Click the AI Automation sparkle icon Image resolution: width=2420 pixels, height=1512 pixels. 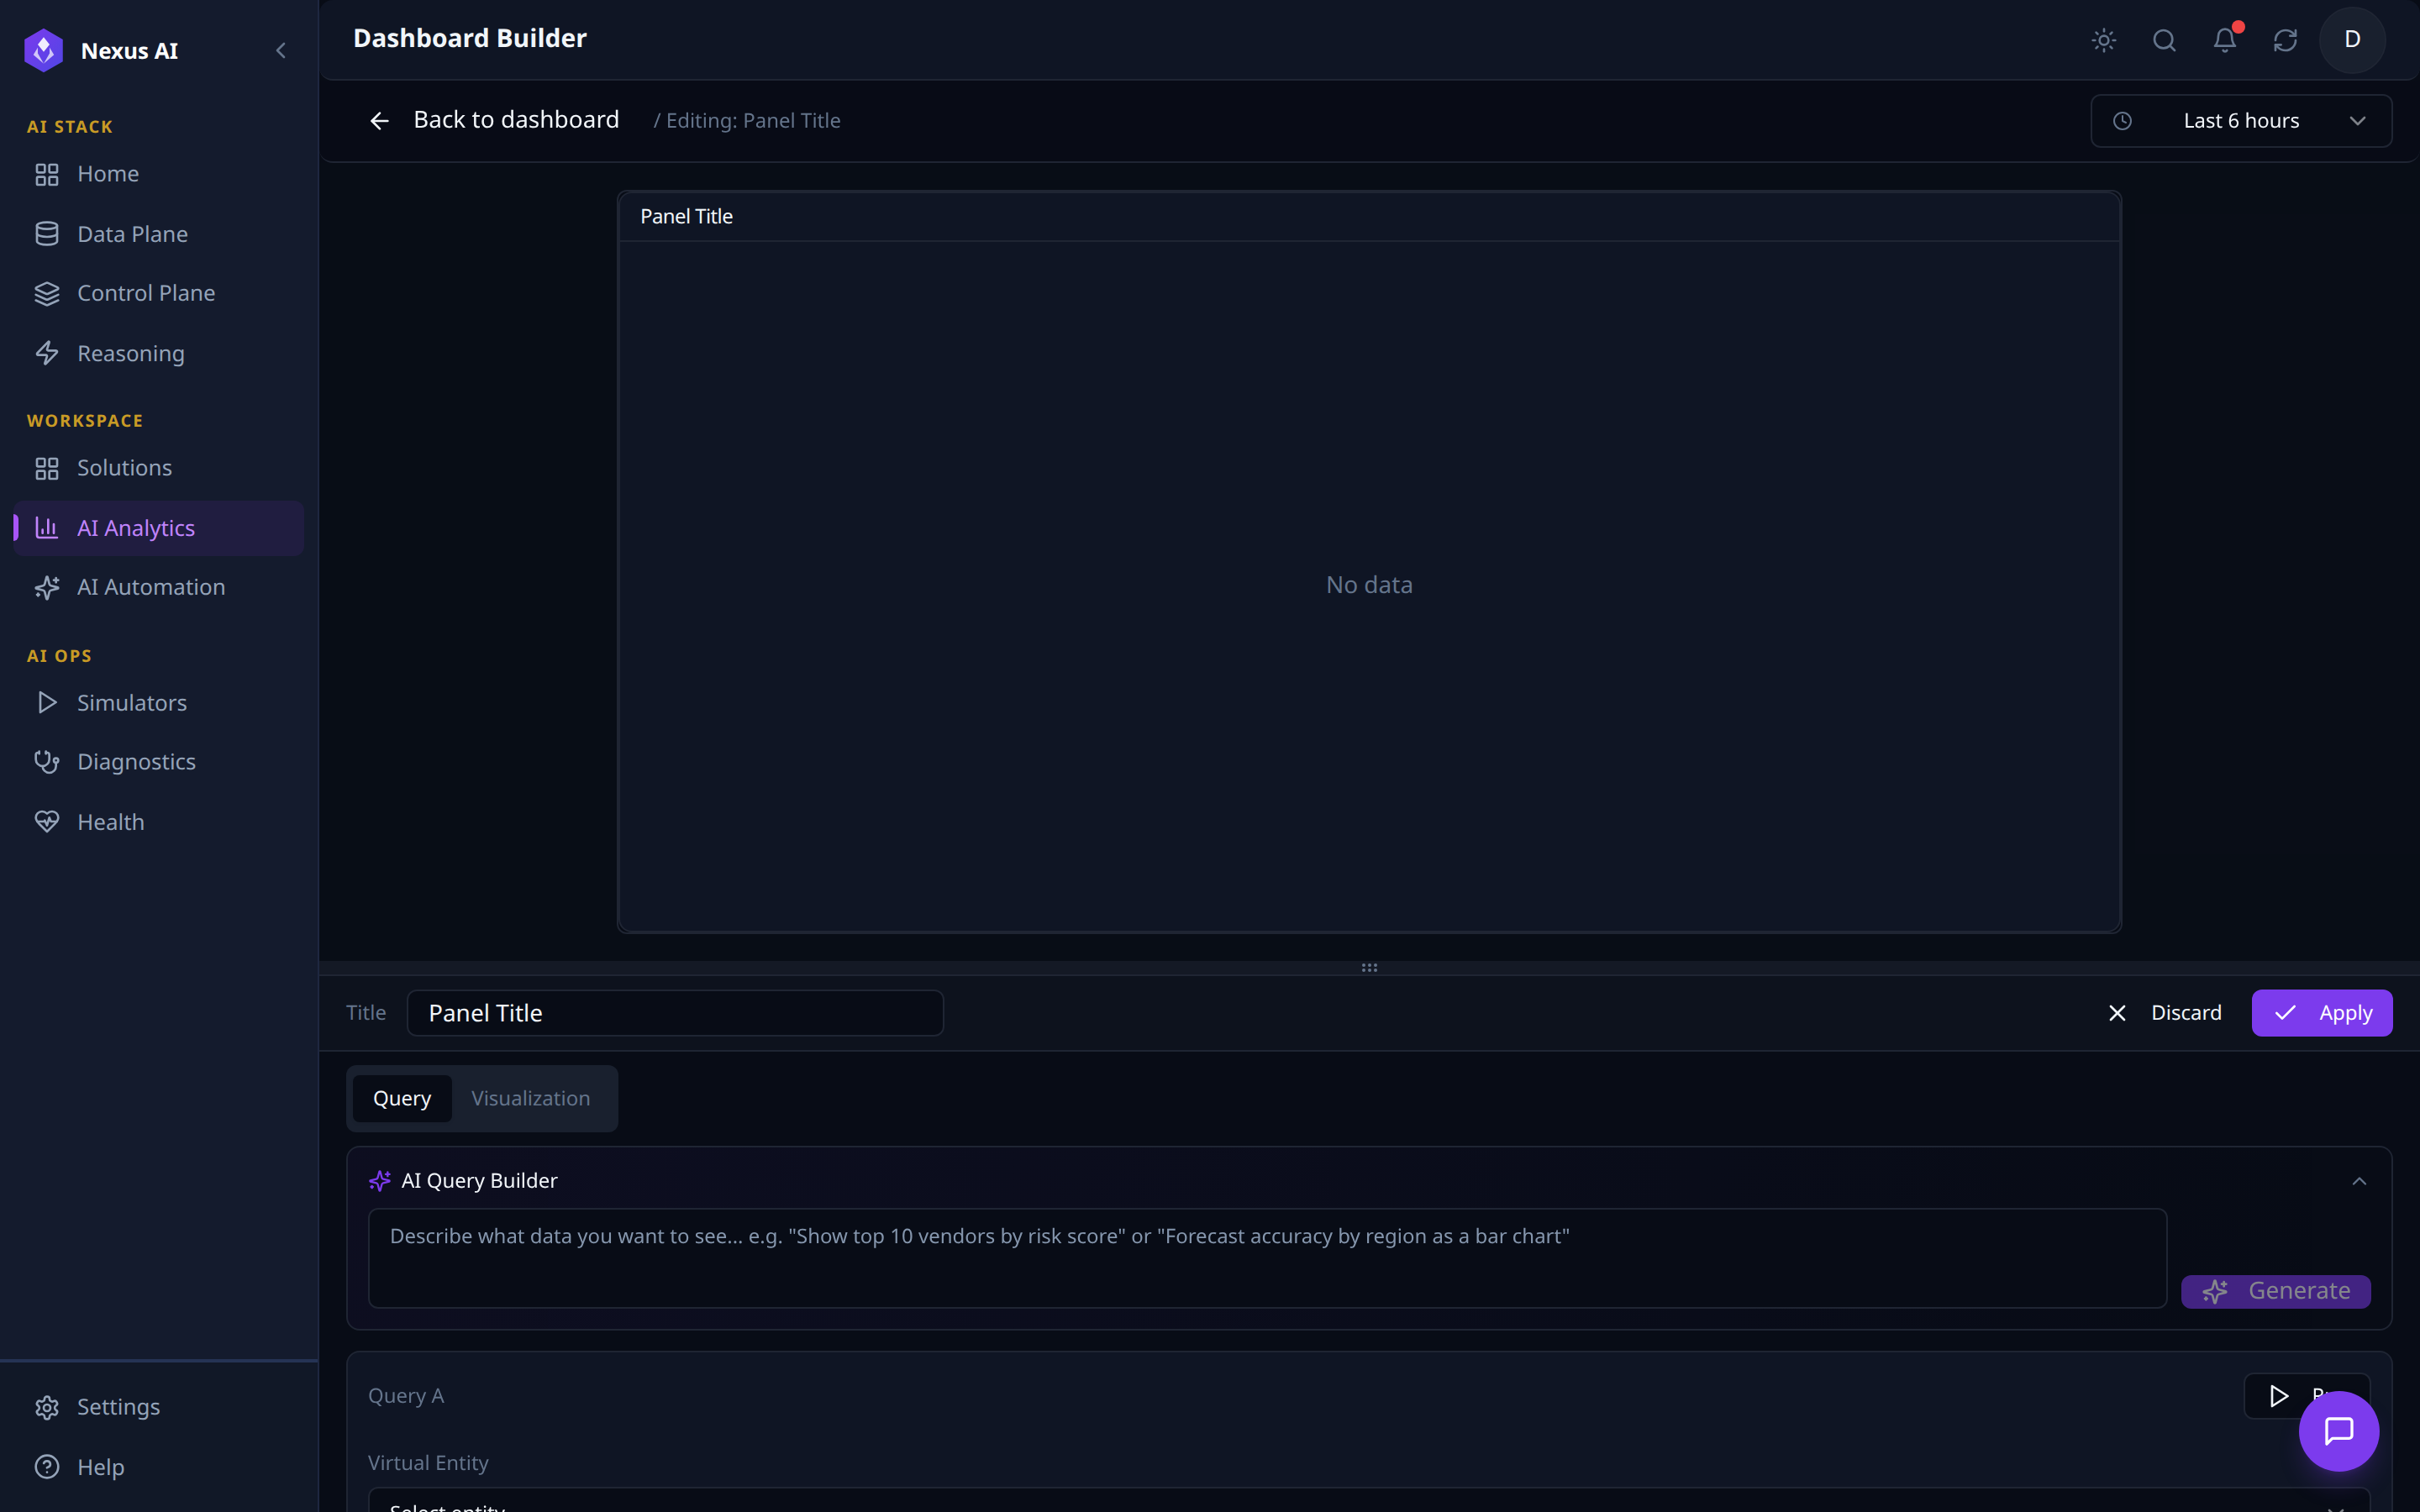(47, 587)
